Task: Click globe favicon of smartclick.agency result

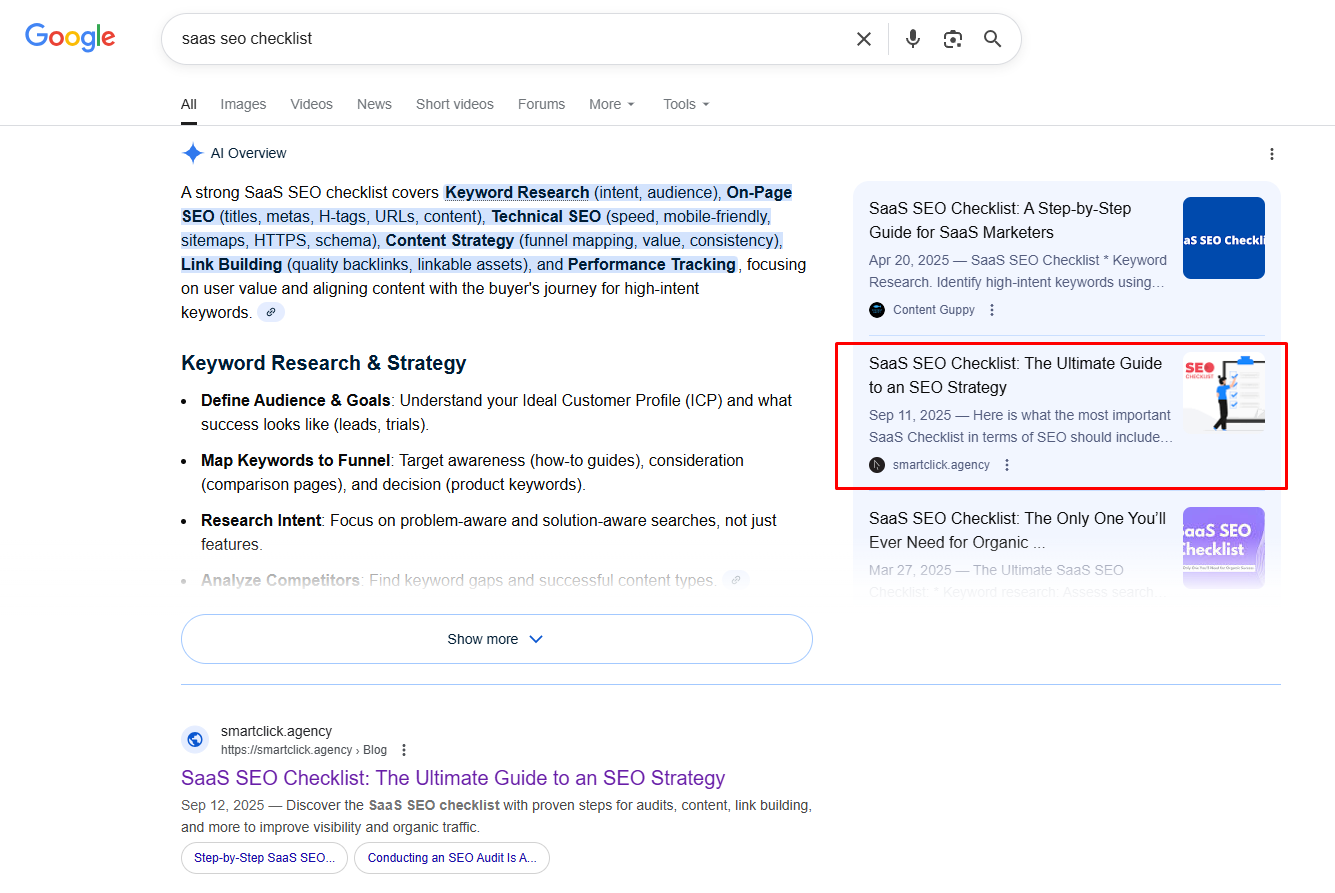Action: (195, 740)
